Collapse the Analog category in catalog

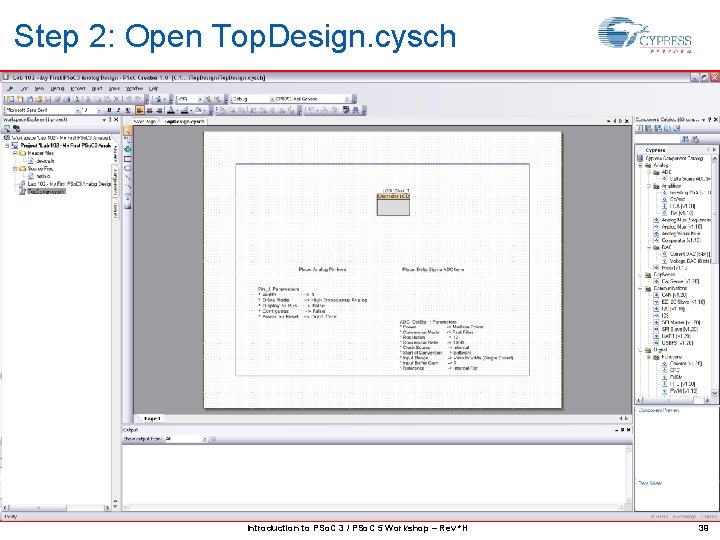[x=640, y=165]
